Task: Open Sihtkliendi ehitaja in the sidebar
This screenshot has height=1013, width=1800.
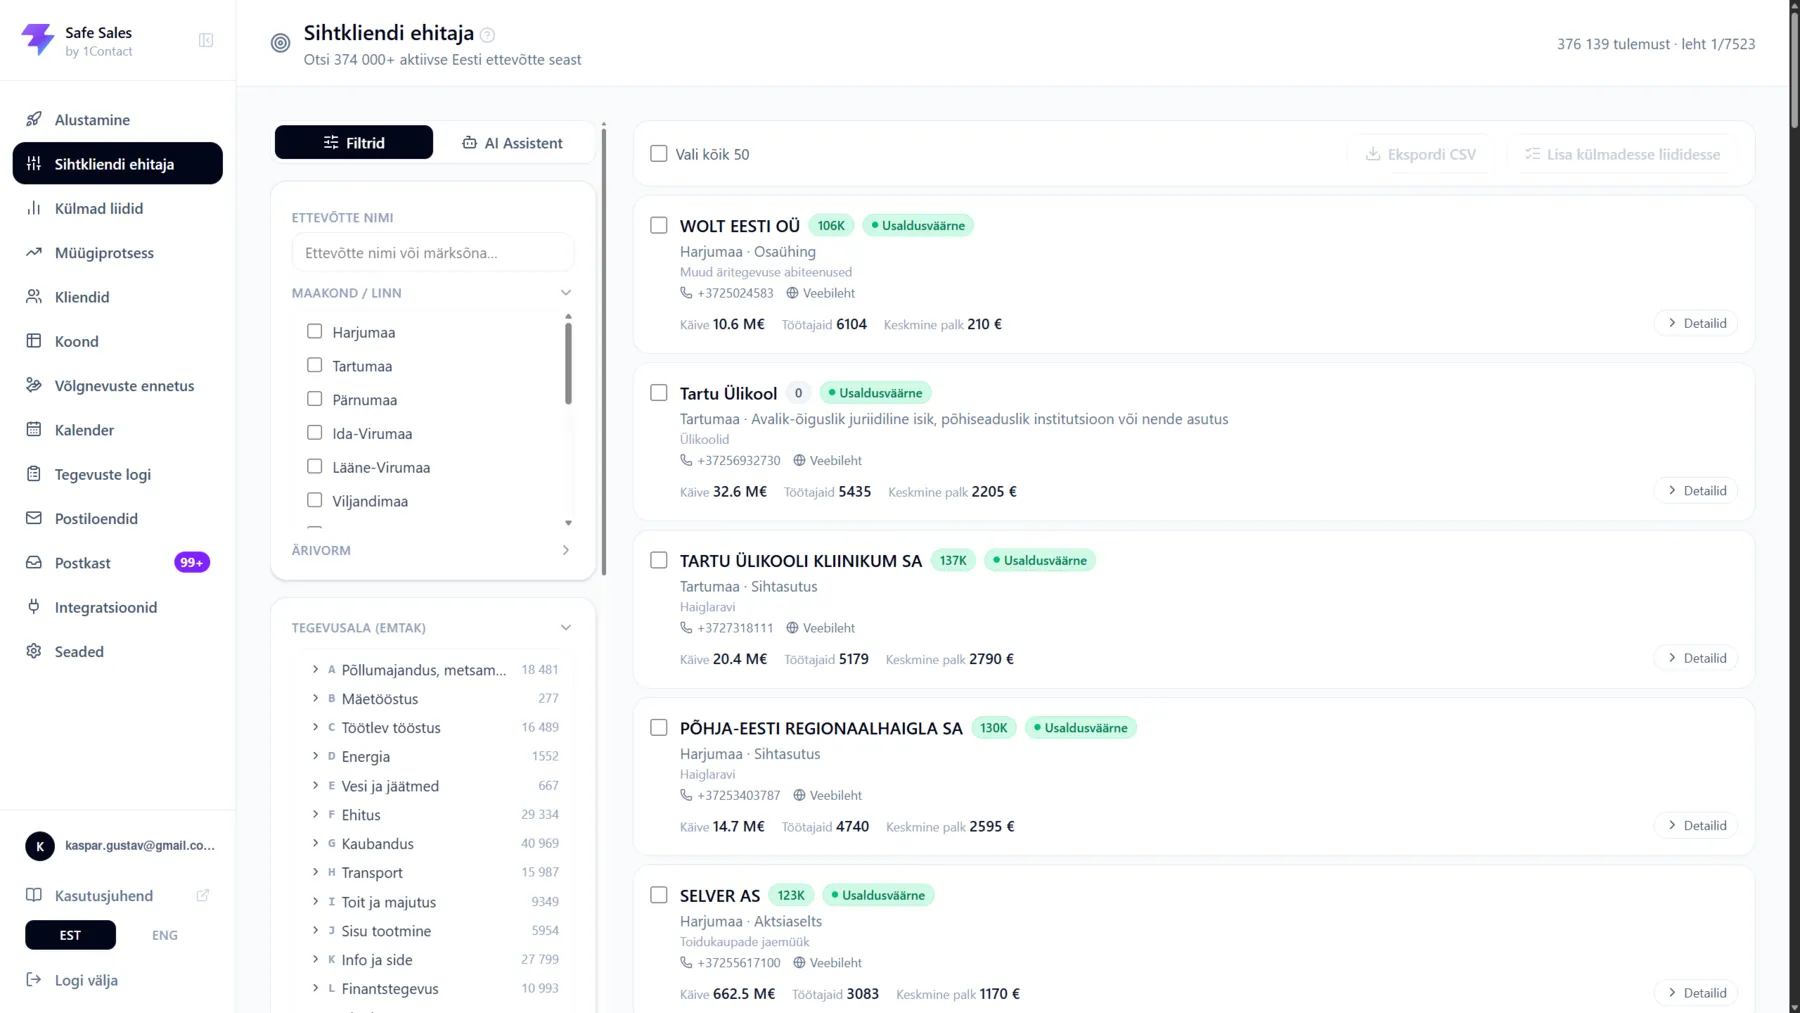Action: [x=118, y=164]
